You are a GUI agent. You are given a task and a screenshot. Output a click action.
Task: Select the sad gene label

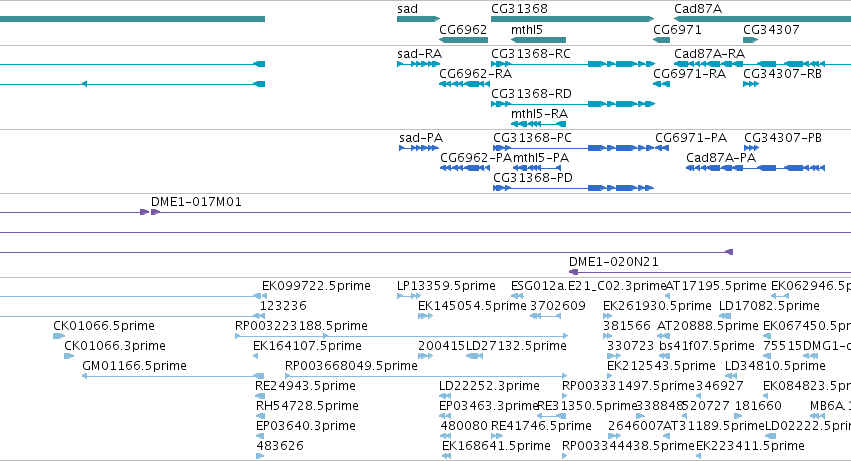point(408,9)
